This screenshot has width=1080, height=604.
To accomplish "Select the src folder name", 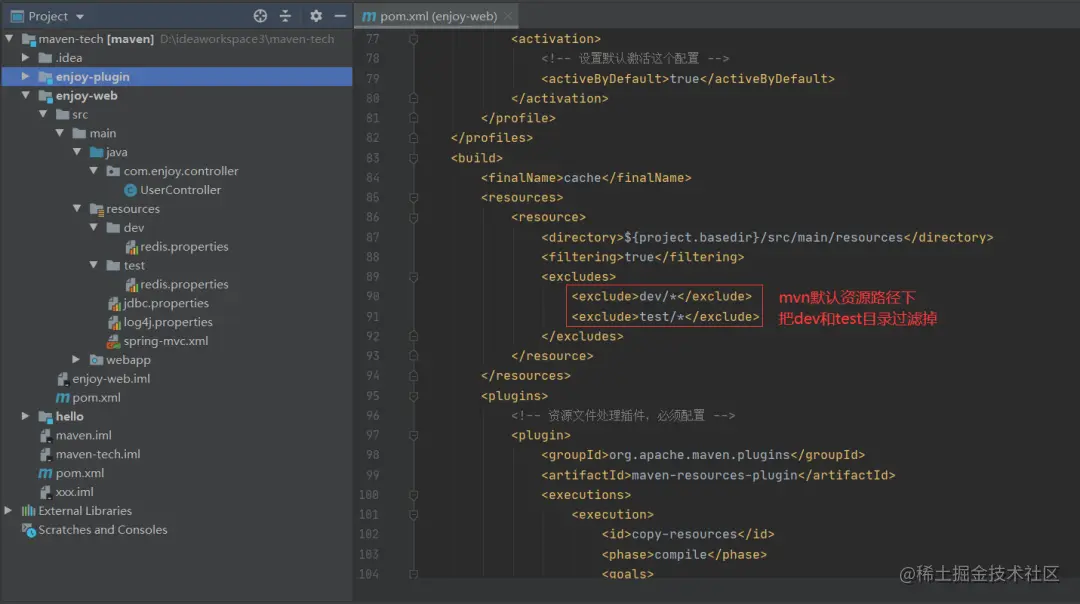I will pos(80,114).
